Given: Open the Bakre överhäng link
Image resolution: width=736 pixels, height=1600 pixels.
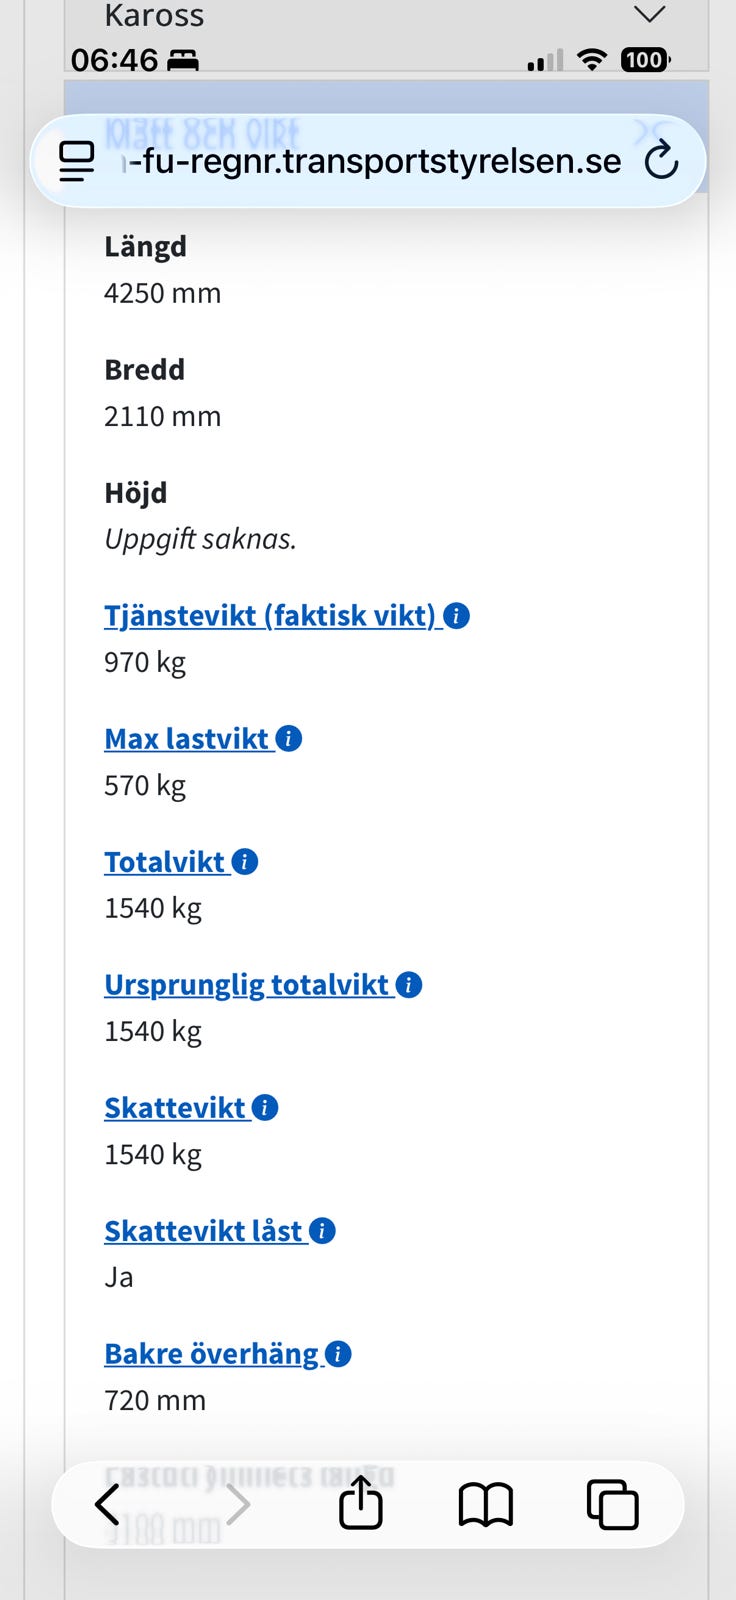Looking at the screenshot, I should 211,1354.
